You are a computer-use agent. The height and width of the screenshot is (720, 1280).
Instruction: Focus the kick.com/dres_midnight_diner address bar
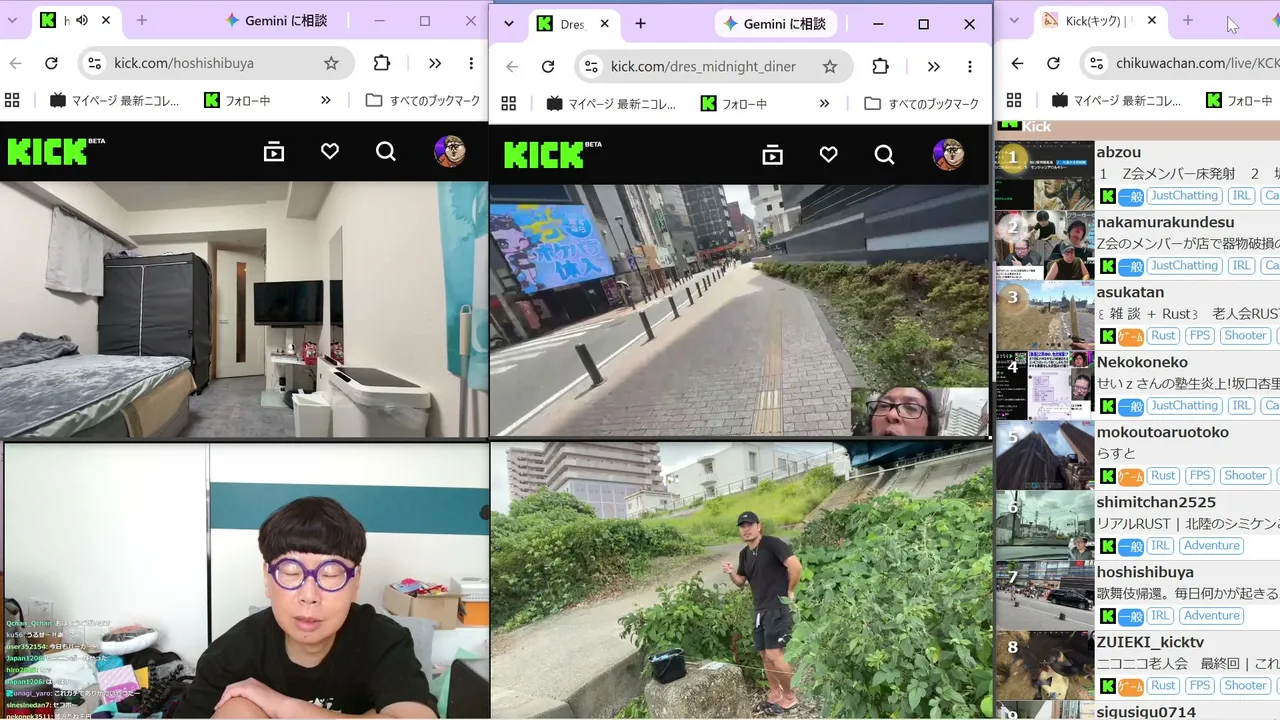(713, 67)
